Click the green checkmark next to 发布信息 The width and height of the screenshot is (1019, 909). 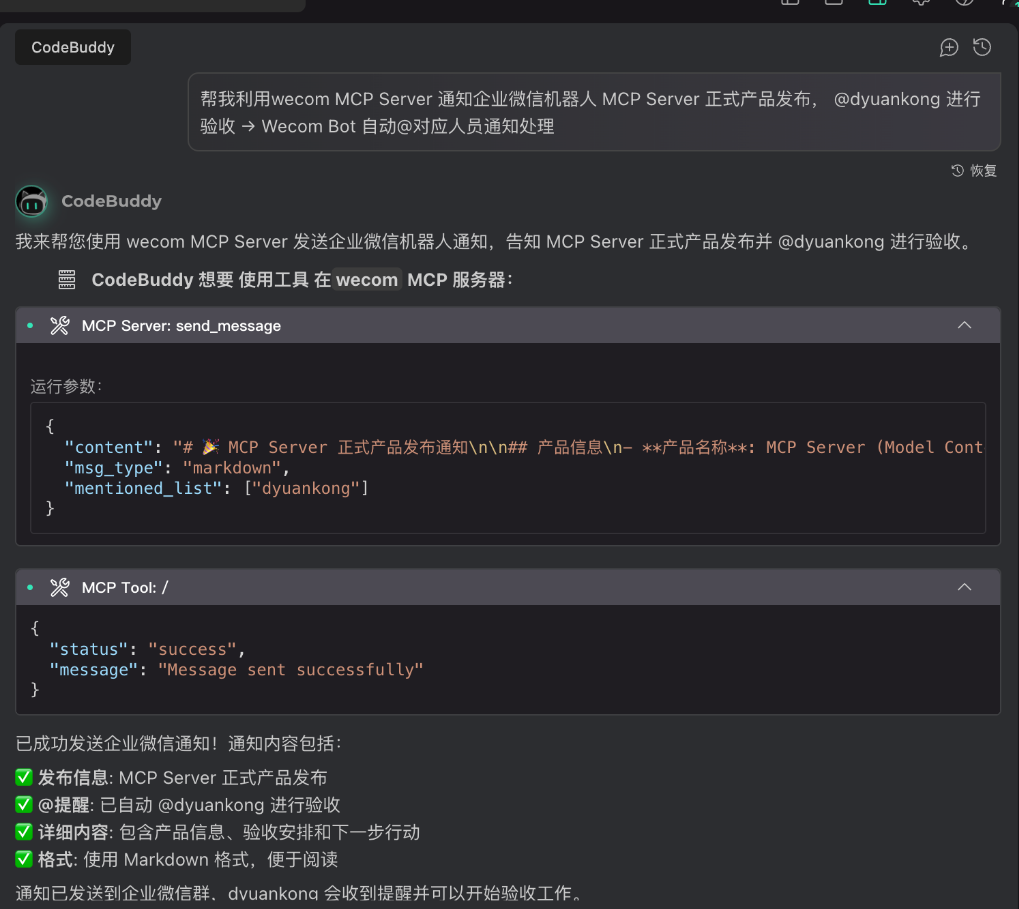[x=25, y=778]
